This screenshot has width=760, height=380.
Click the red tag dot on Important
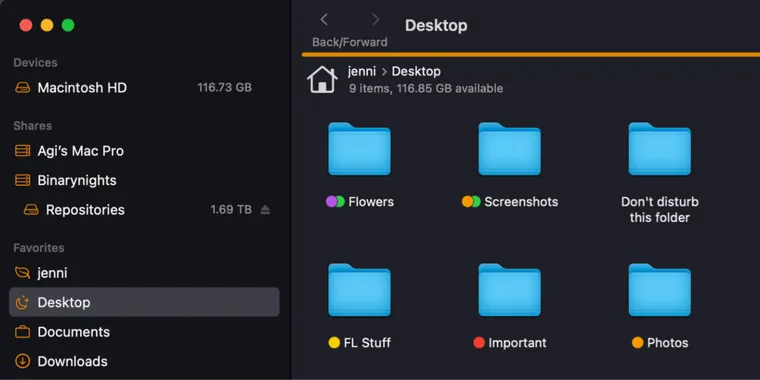coord(479,343)
